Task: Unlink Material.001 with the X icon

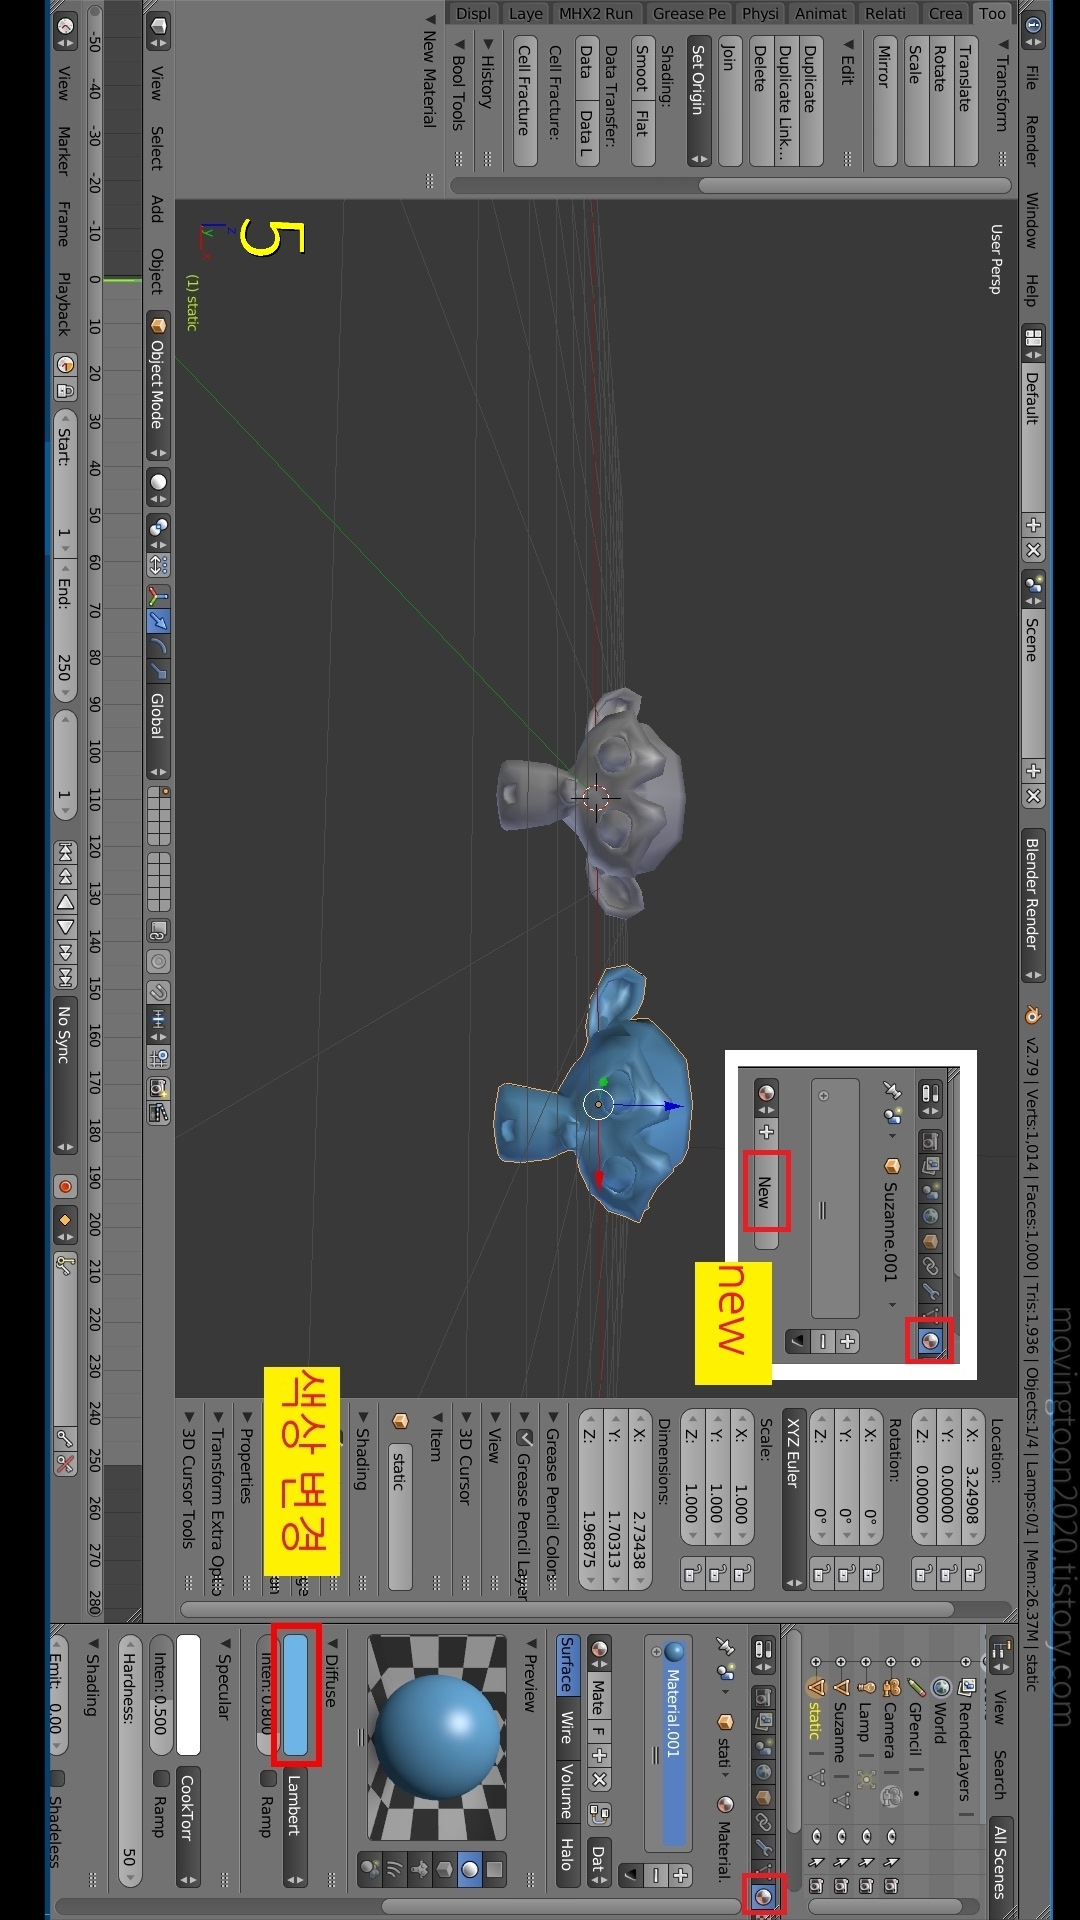Action: pyautogui.click(x=599, y=1779)
